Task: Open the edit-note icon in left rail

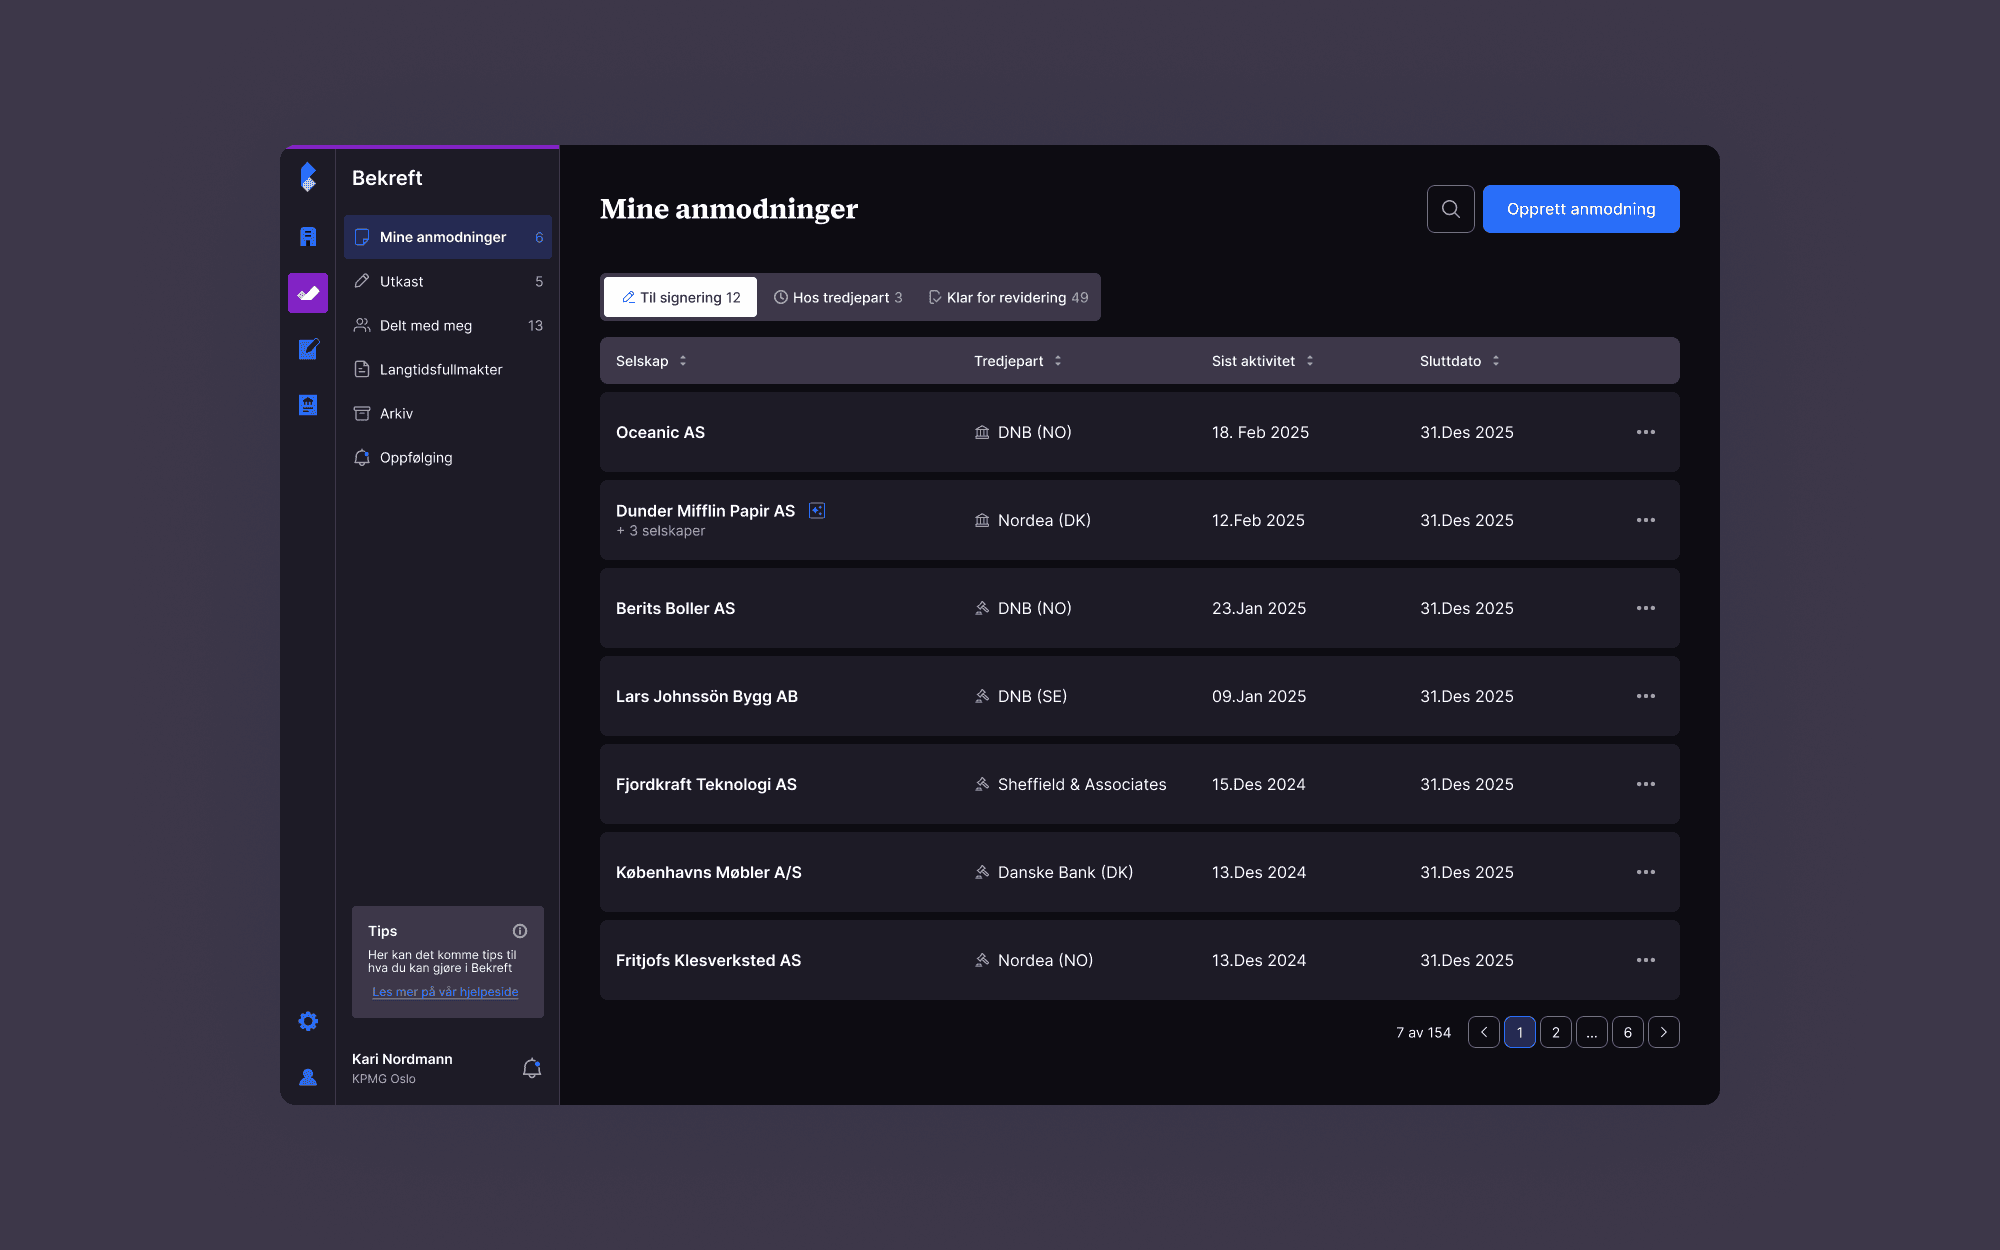Action: 308,349
